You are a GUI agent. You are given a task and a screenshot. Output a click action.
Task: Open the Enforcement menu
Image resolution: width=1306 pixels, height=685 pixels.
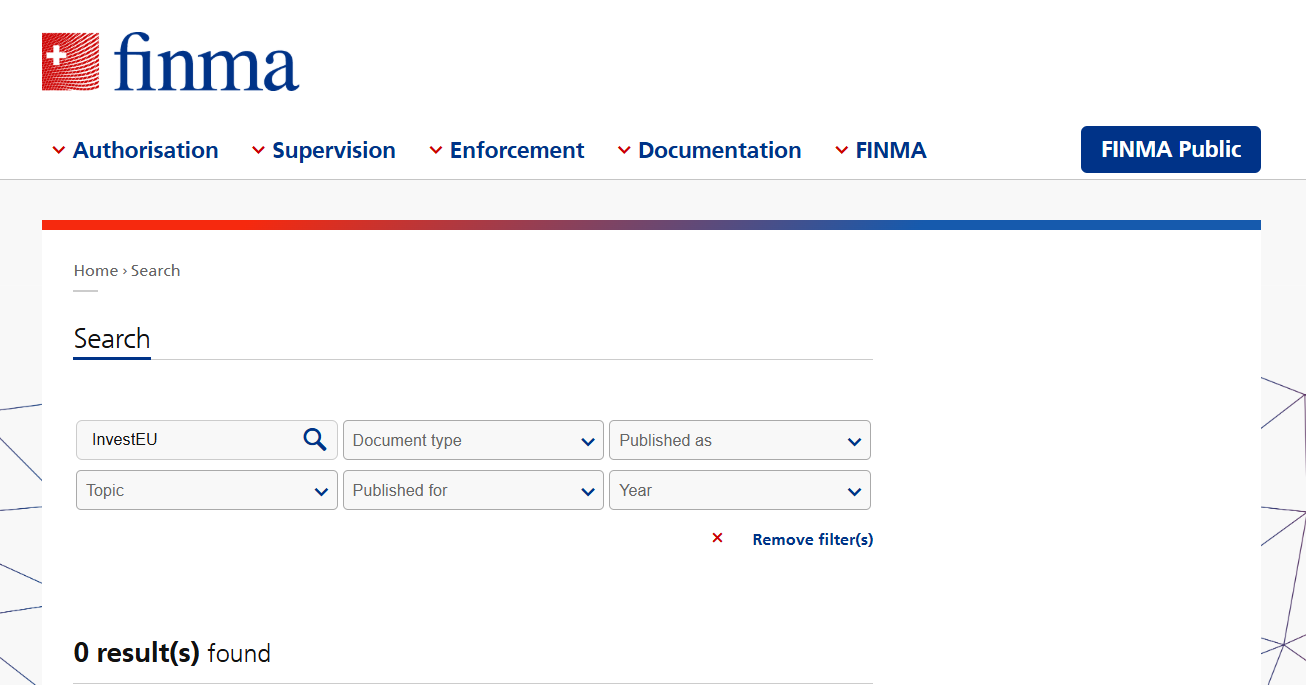coord(516,151)
